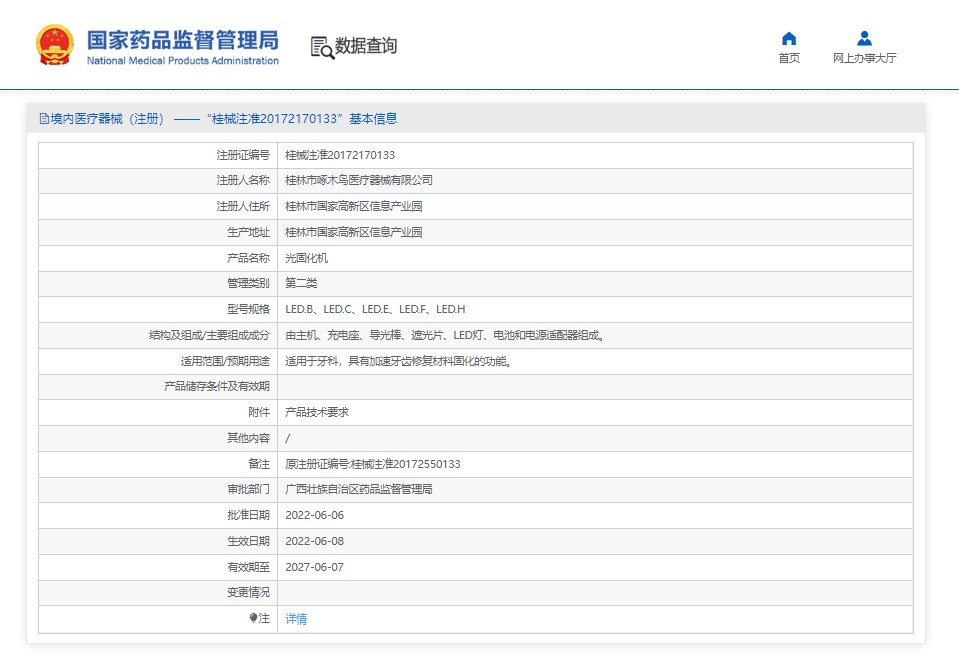959x661 pixels.
Task: Click the home house icon
Action: point(789,39)
